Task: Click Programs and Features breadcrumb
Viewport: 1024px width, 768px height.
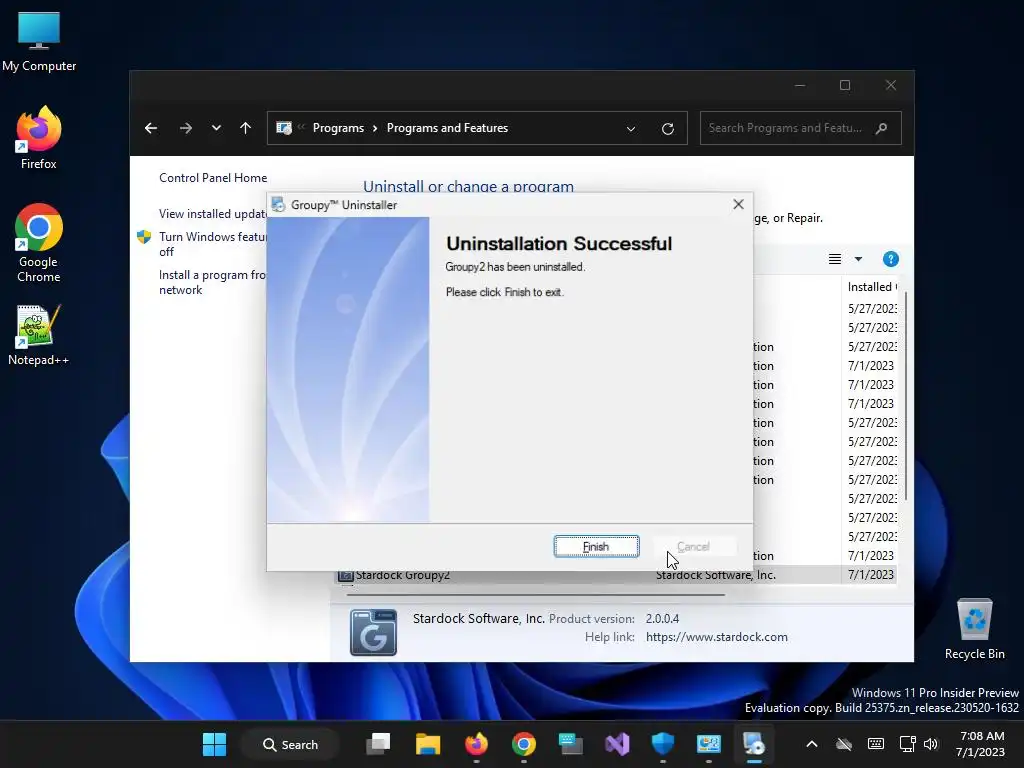Action: coord(447,128)
